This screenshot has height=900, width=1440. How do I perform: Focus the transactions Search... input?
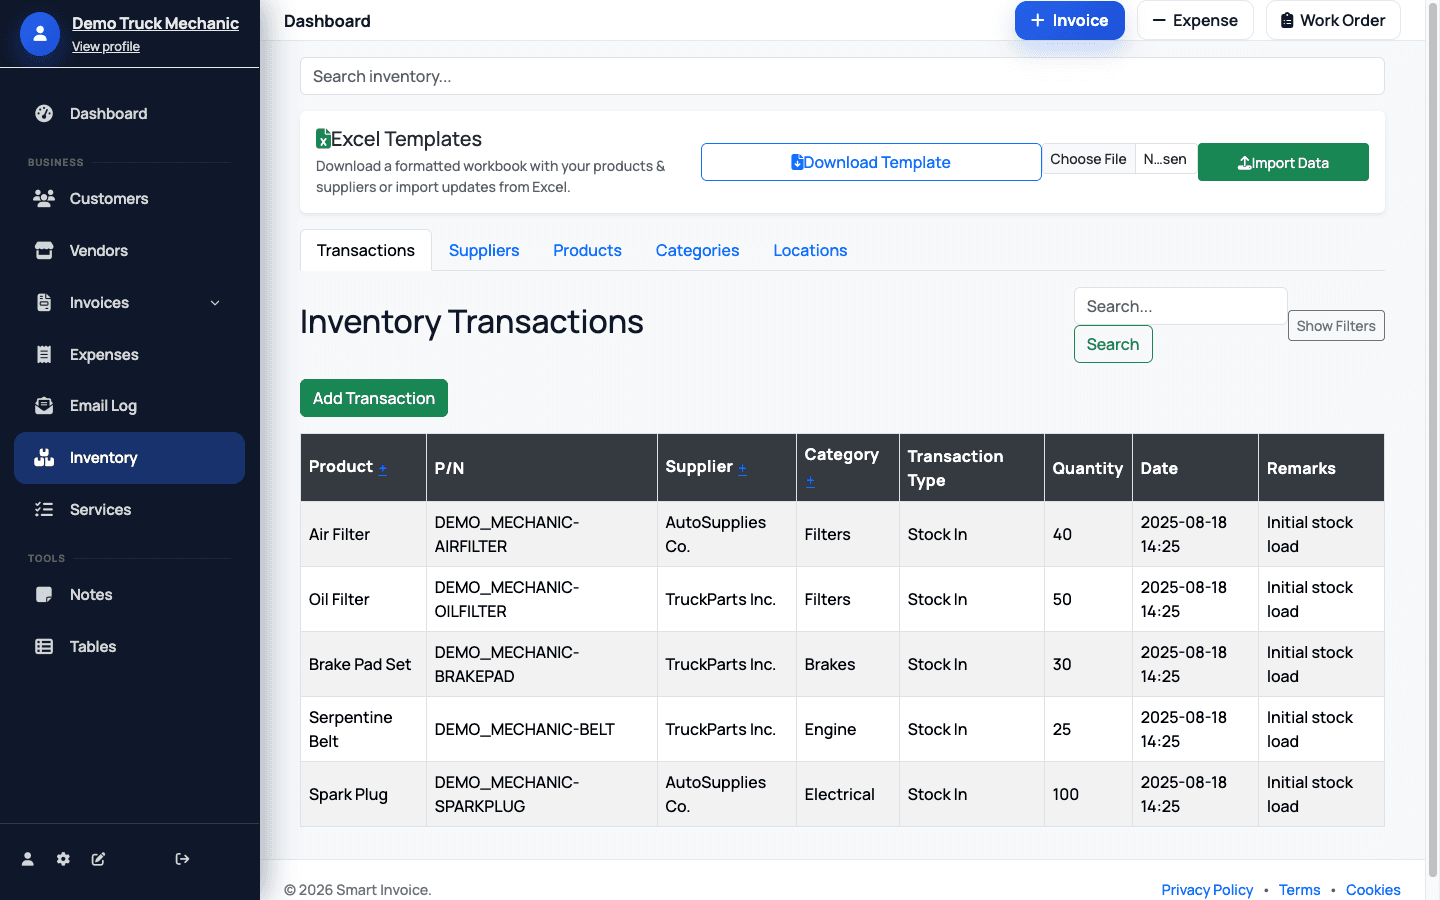click(1180, 306)
